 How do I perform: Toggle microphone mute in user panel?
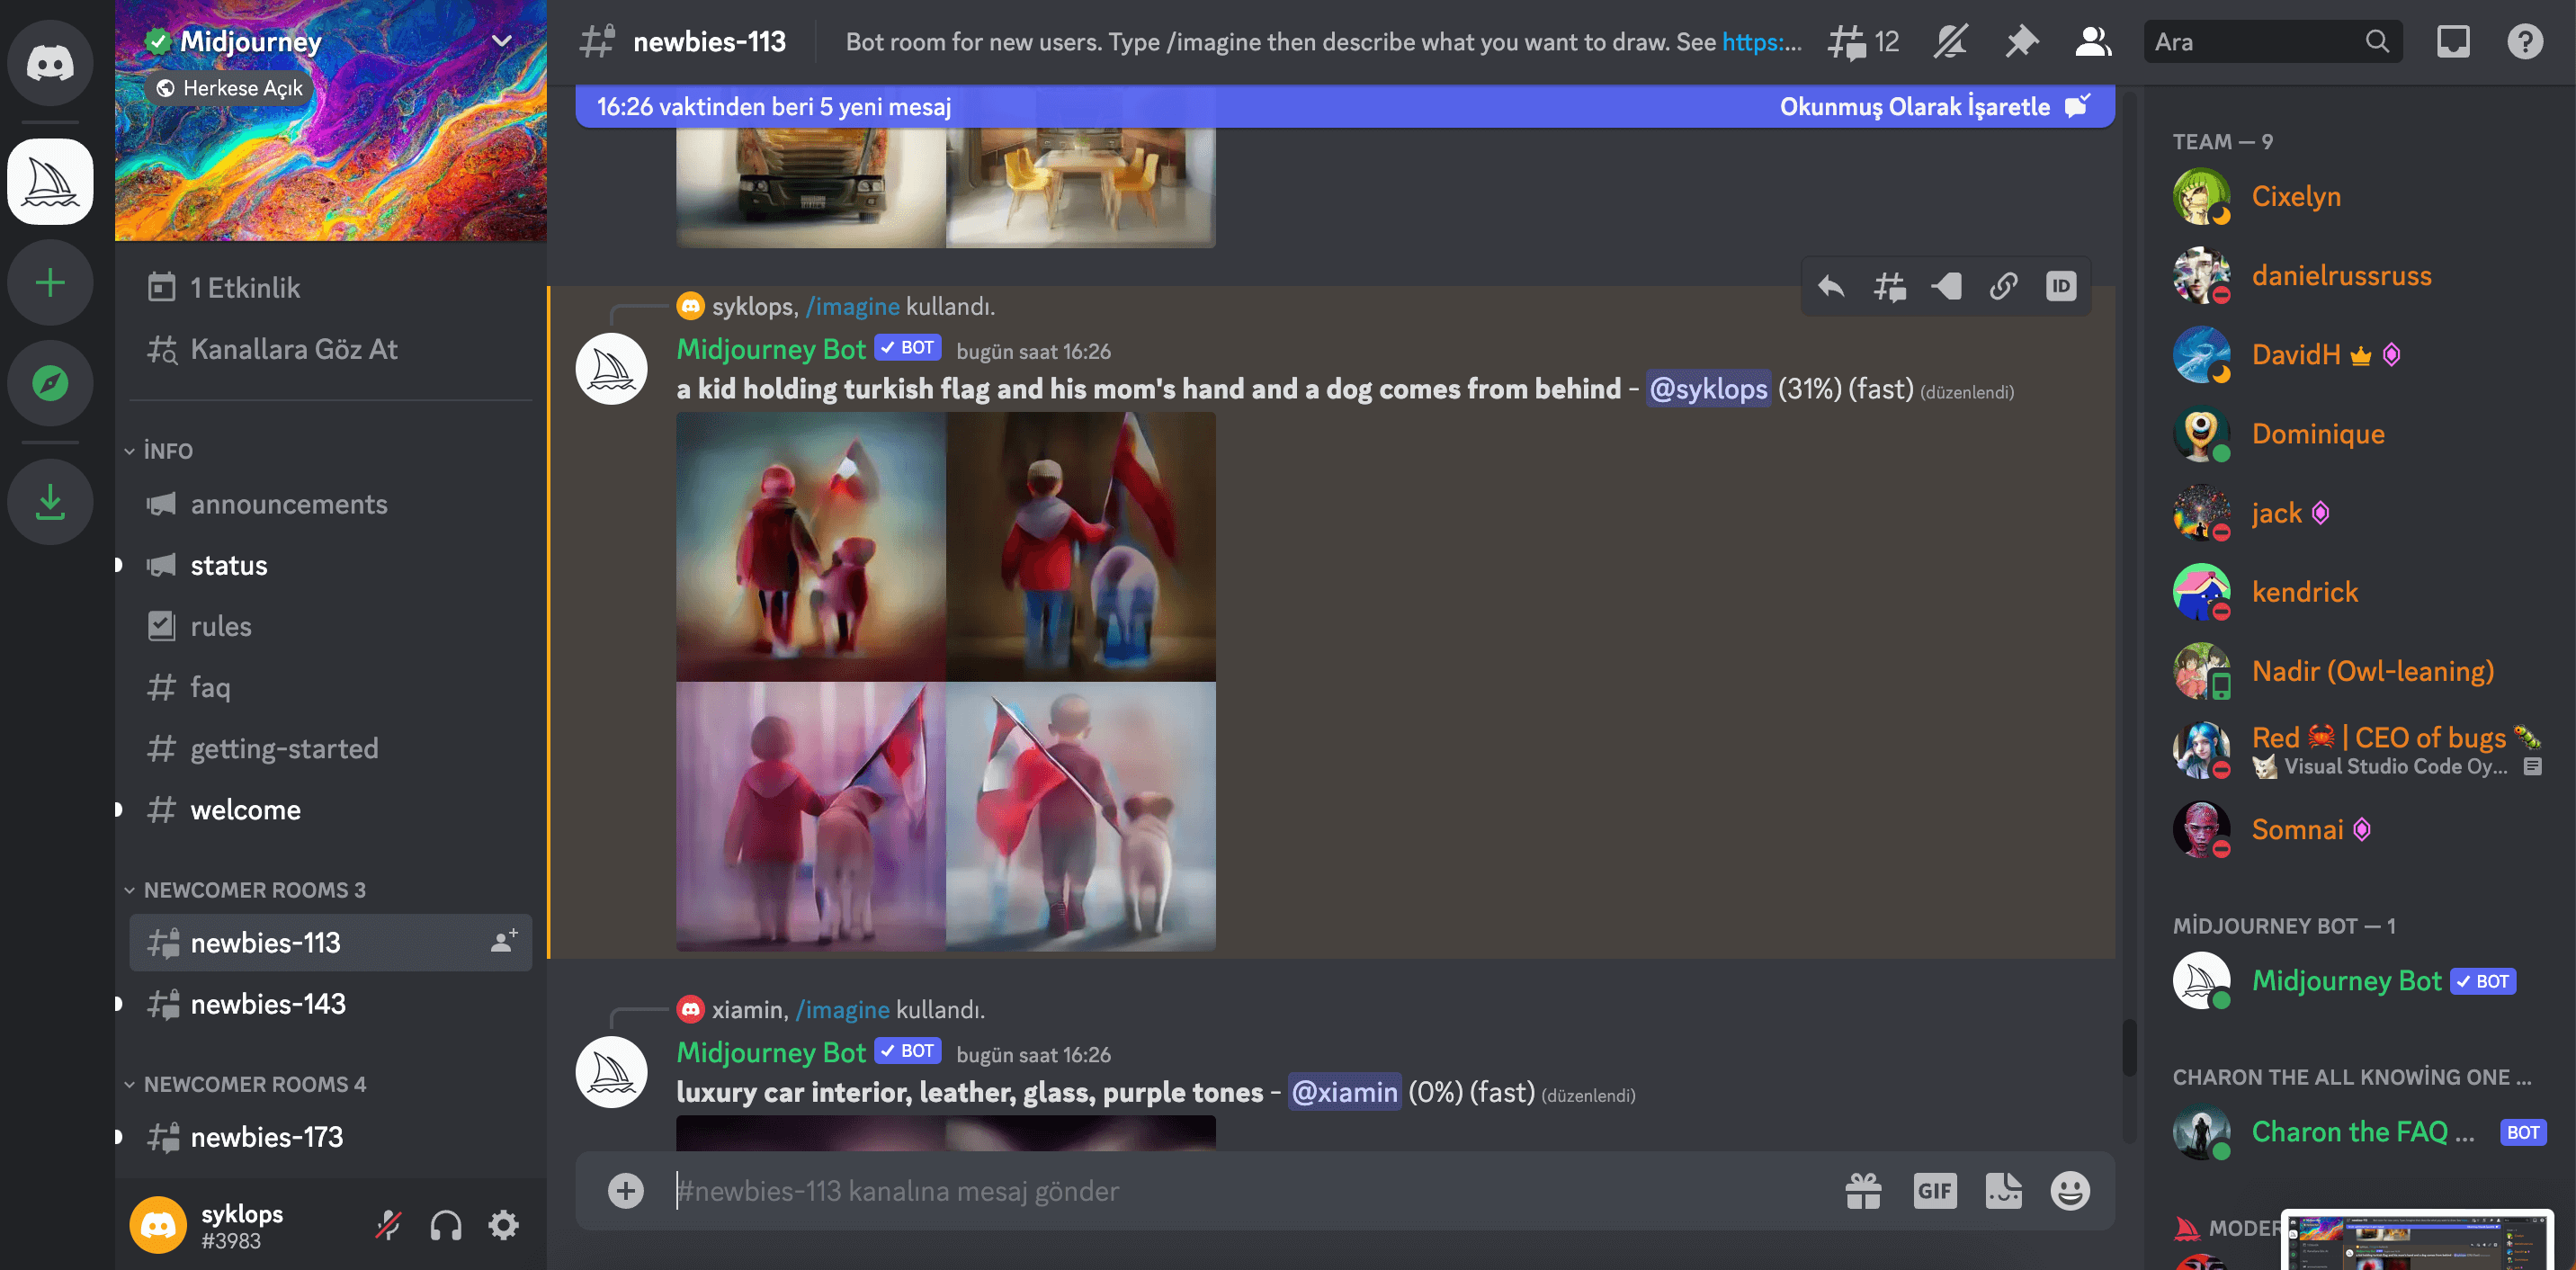coord(388,1225)
